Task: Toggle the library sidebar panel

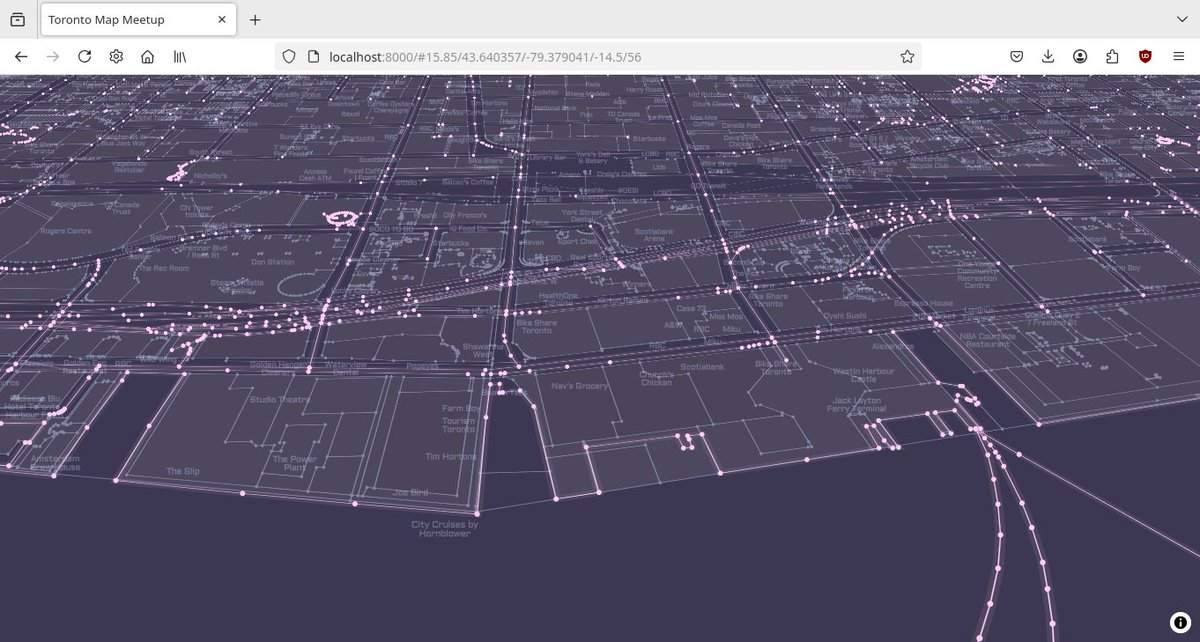Action: (180, 56)
